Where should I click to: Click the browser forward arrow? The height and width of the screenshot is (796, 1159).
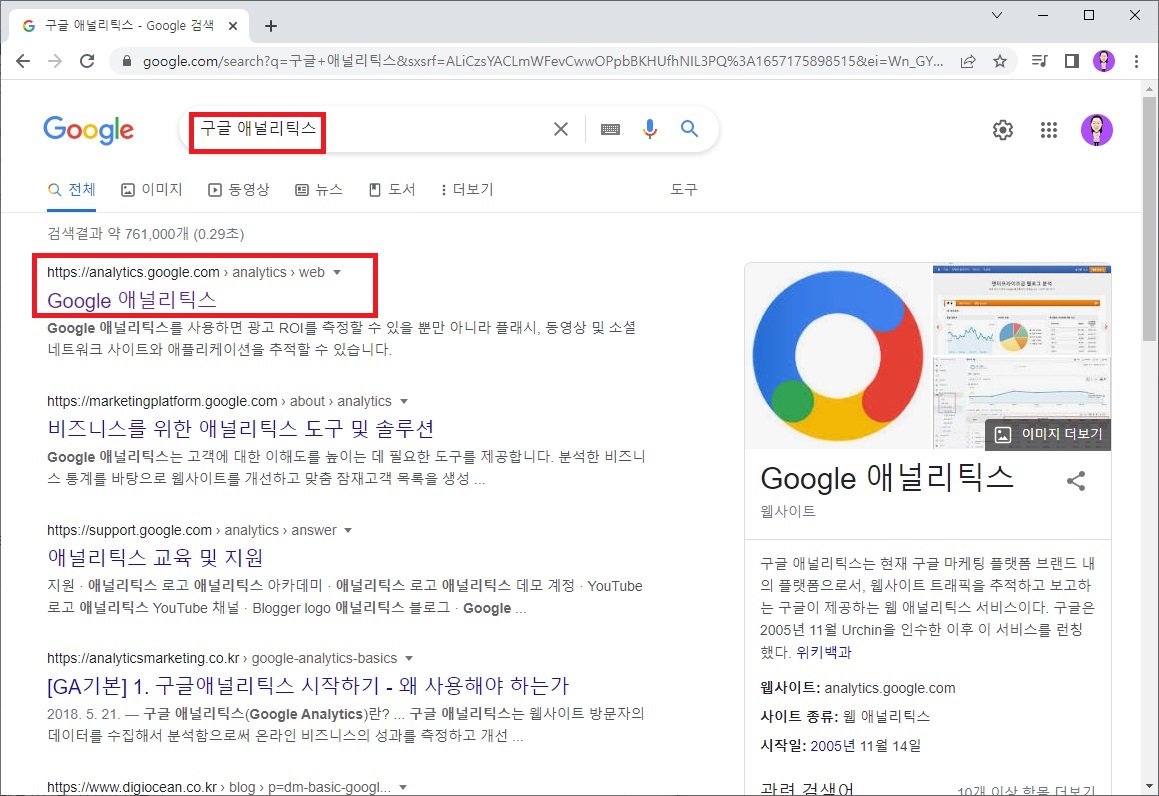(55, 61)
